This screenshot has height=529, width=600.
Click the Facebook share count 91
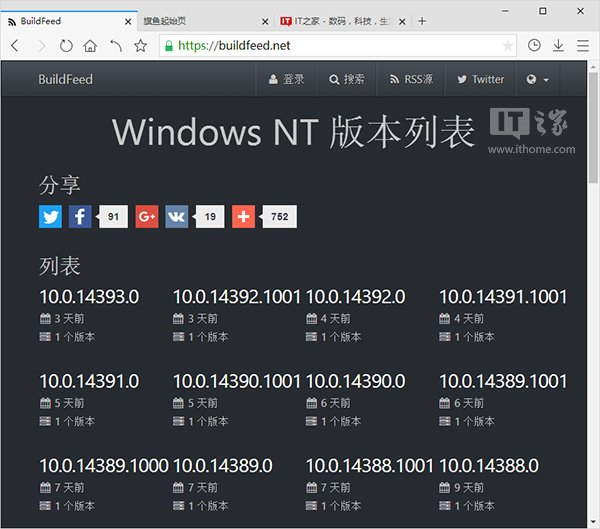(x=113, y=216)
